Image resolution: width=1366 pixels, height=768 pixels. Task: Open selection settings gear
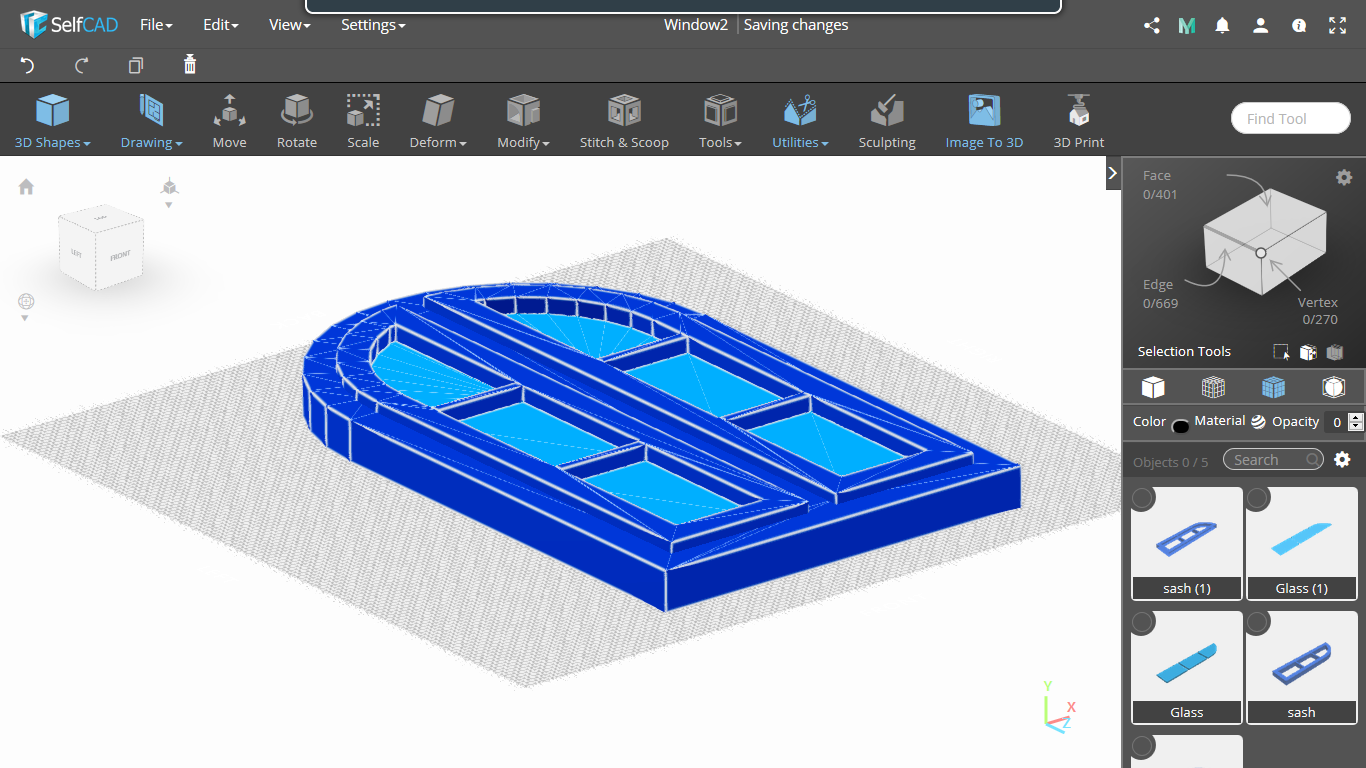pyautogui.click(x=1344, y=177)
